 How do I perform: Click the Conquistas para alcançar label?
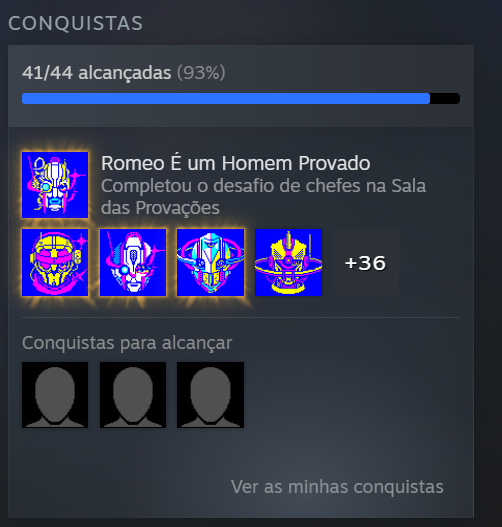coord(127,343)
